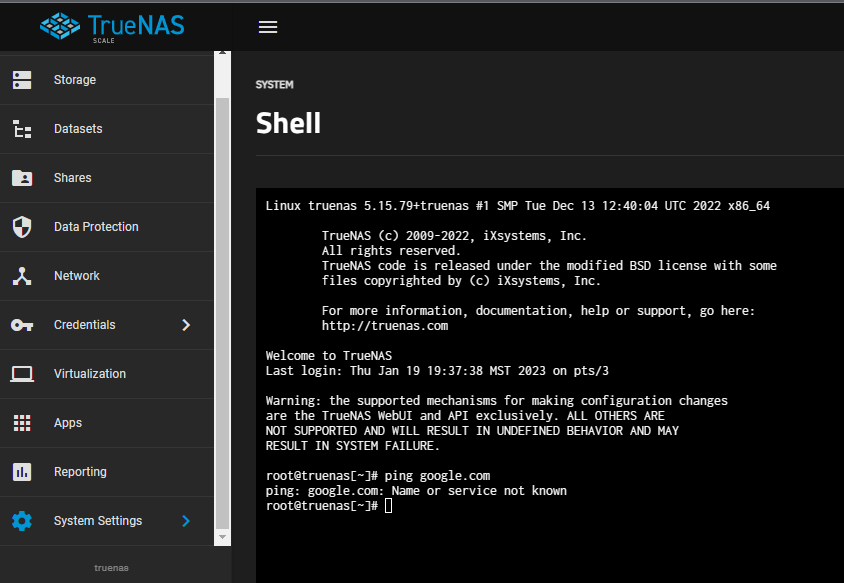
Task: Click the Apps grid icon
Action: pos(22,423)
